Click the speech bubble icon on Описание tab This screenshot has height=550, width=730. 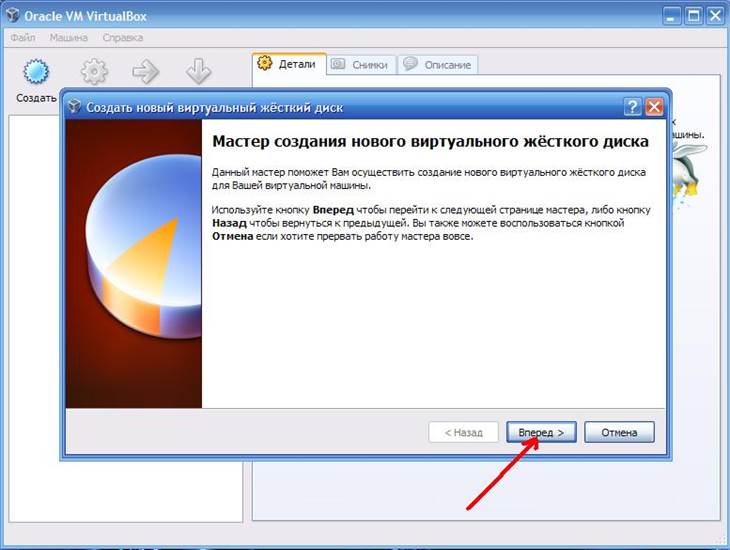[410, 63]
